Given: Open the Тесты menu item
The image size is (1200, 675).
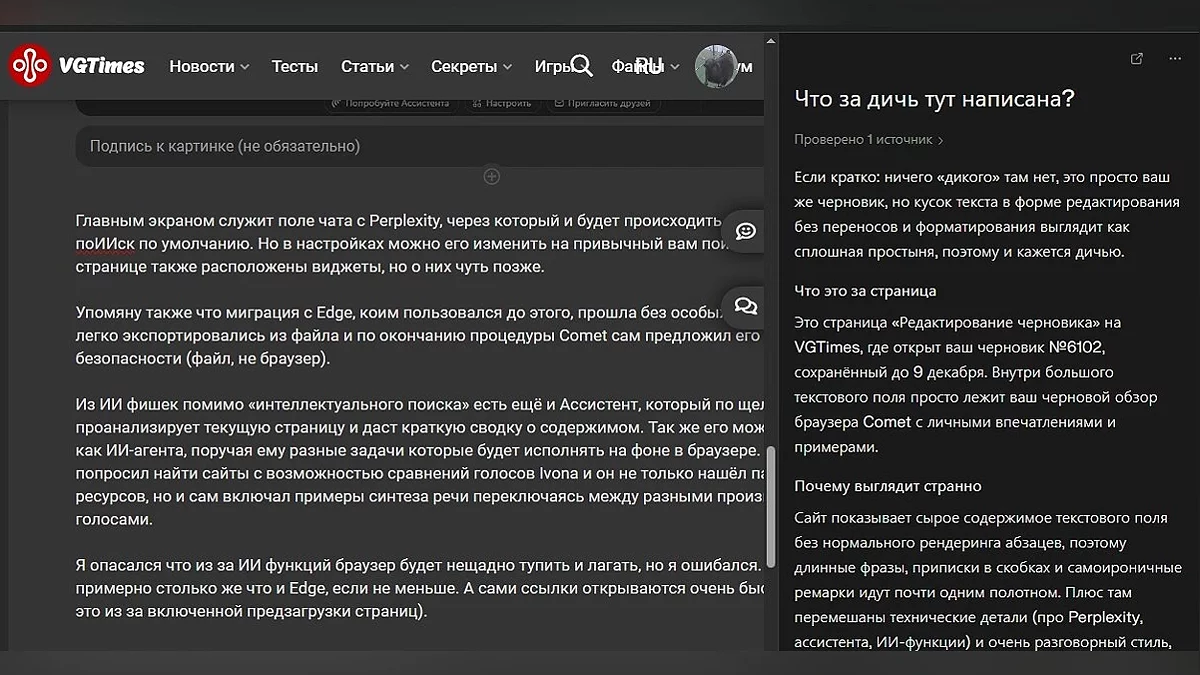Looking at the screenshot, I should click(x=294, y=67).
